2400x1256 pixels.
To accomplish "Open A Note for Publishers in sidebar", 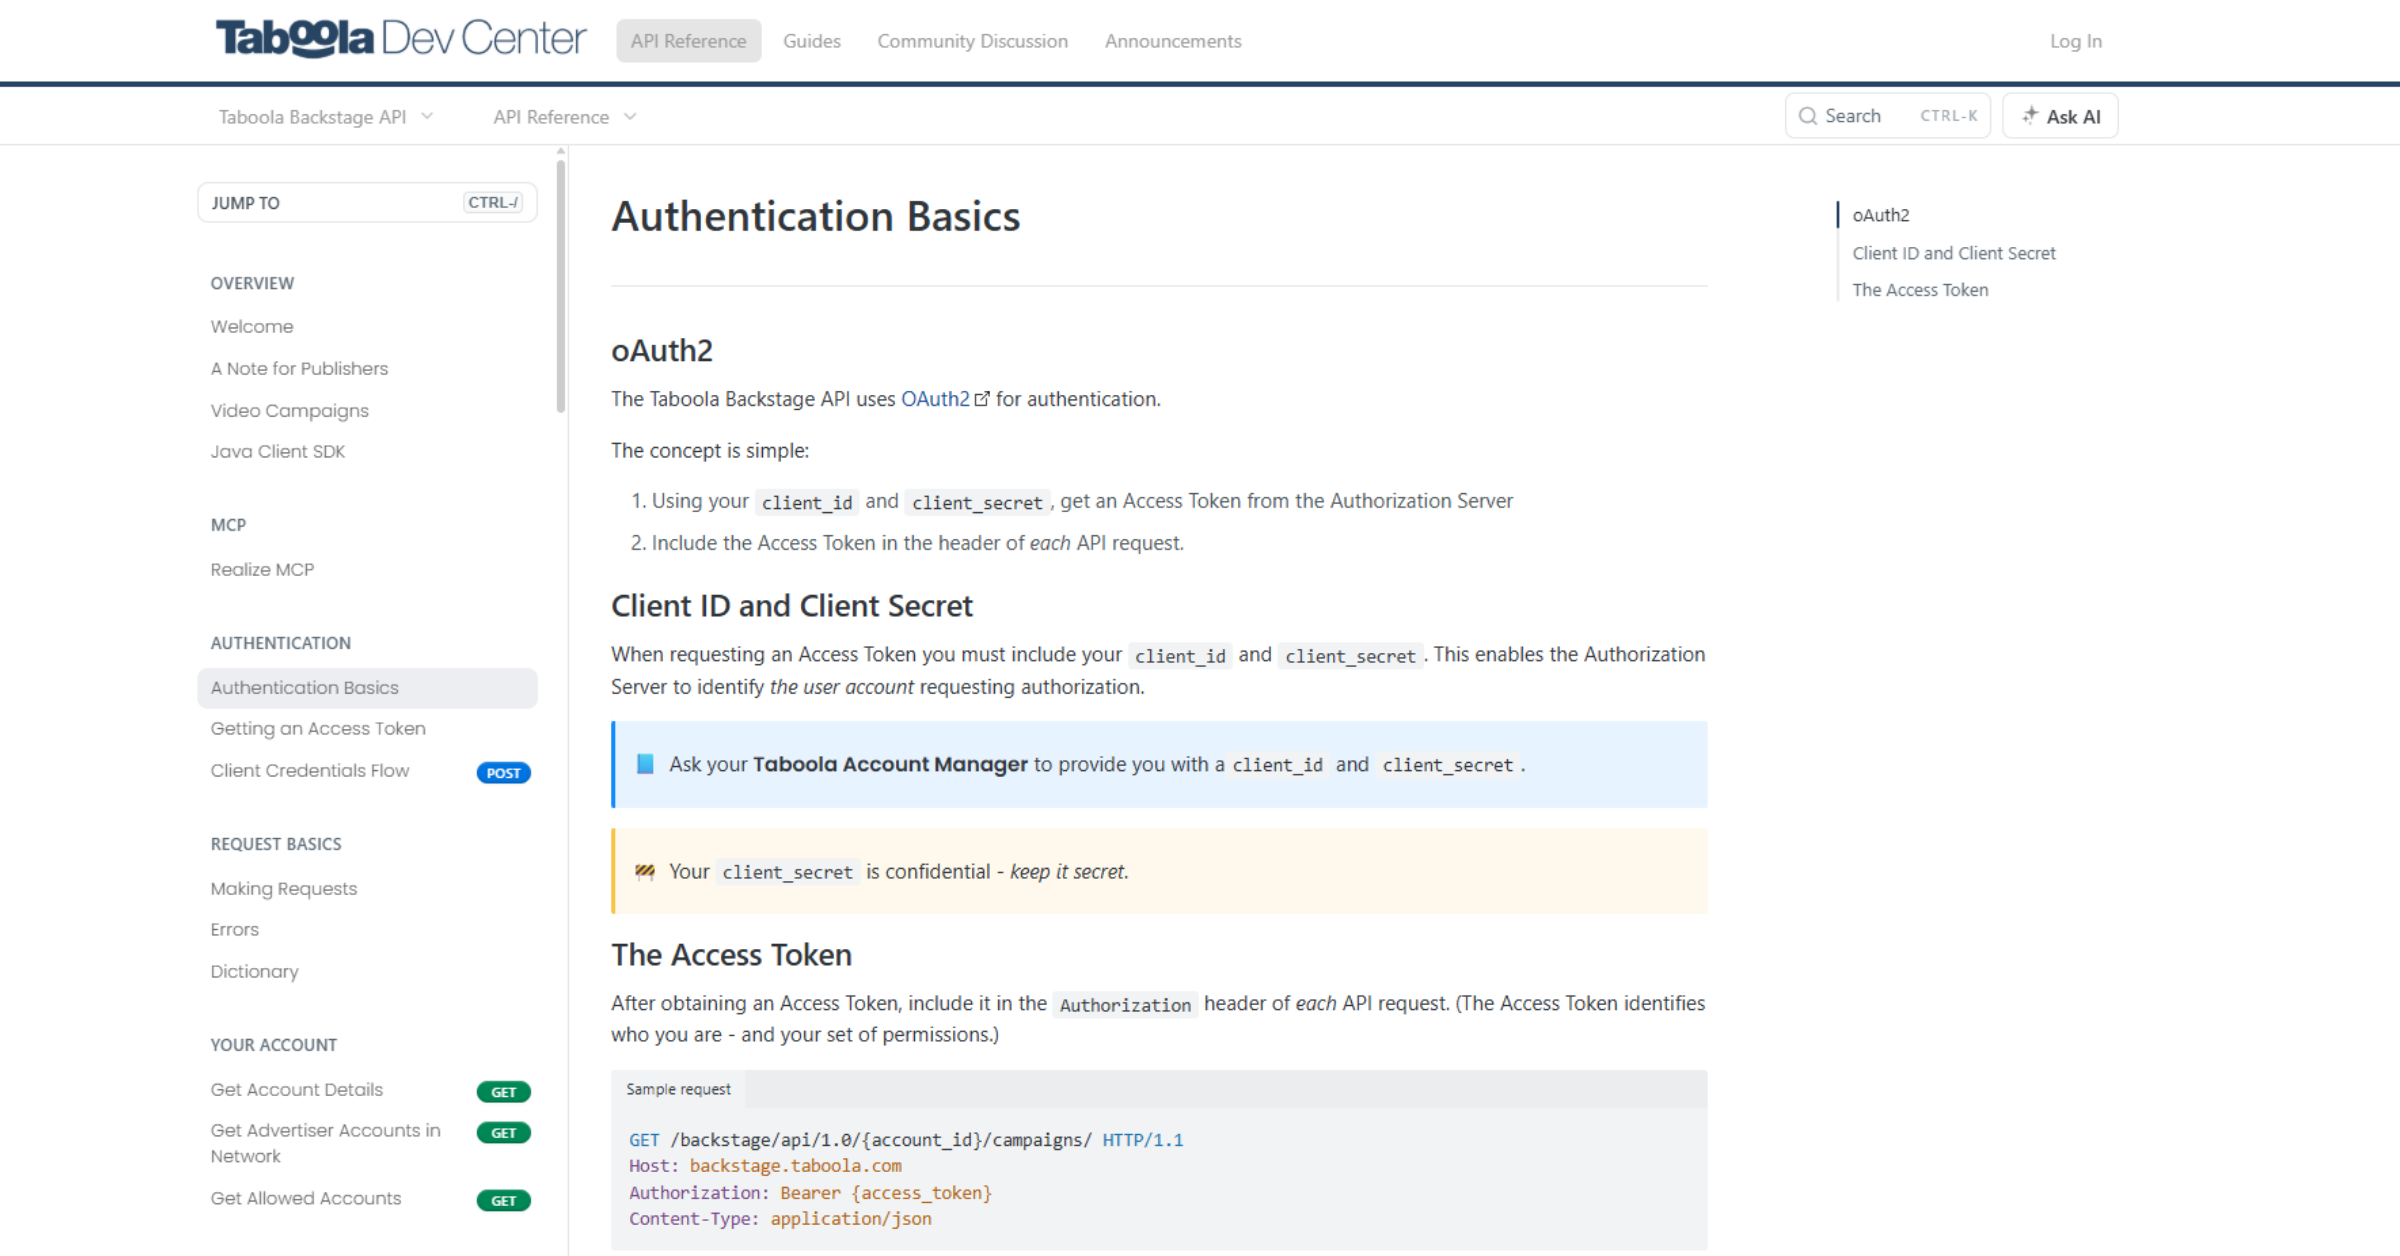I will tap(299, 369).
